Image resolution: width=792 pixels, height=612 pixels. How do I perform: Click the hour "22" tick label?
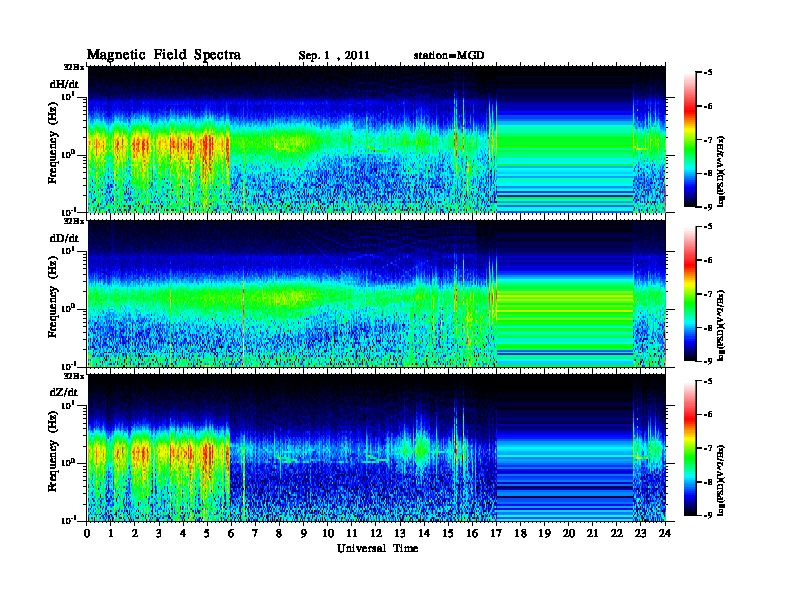(617, 533)
